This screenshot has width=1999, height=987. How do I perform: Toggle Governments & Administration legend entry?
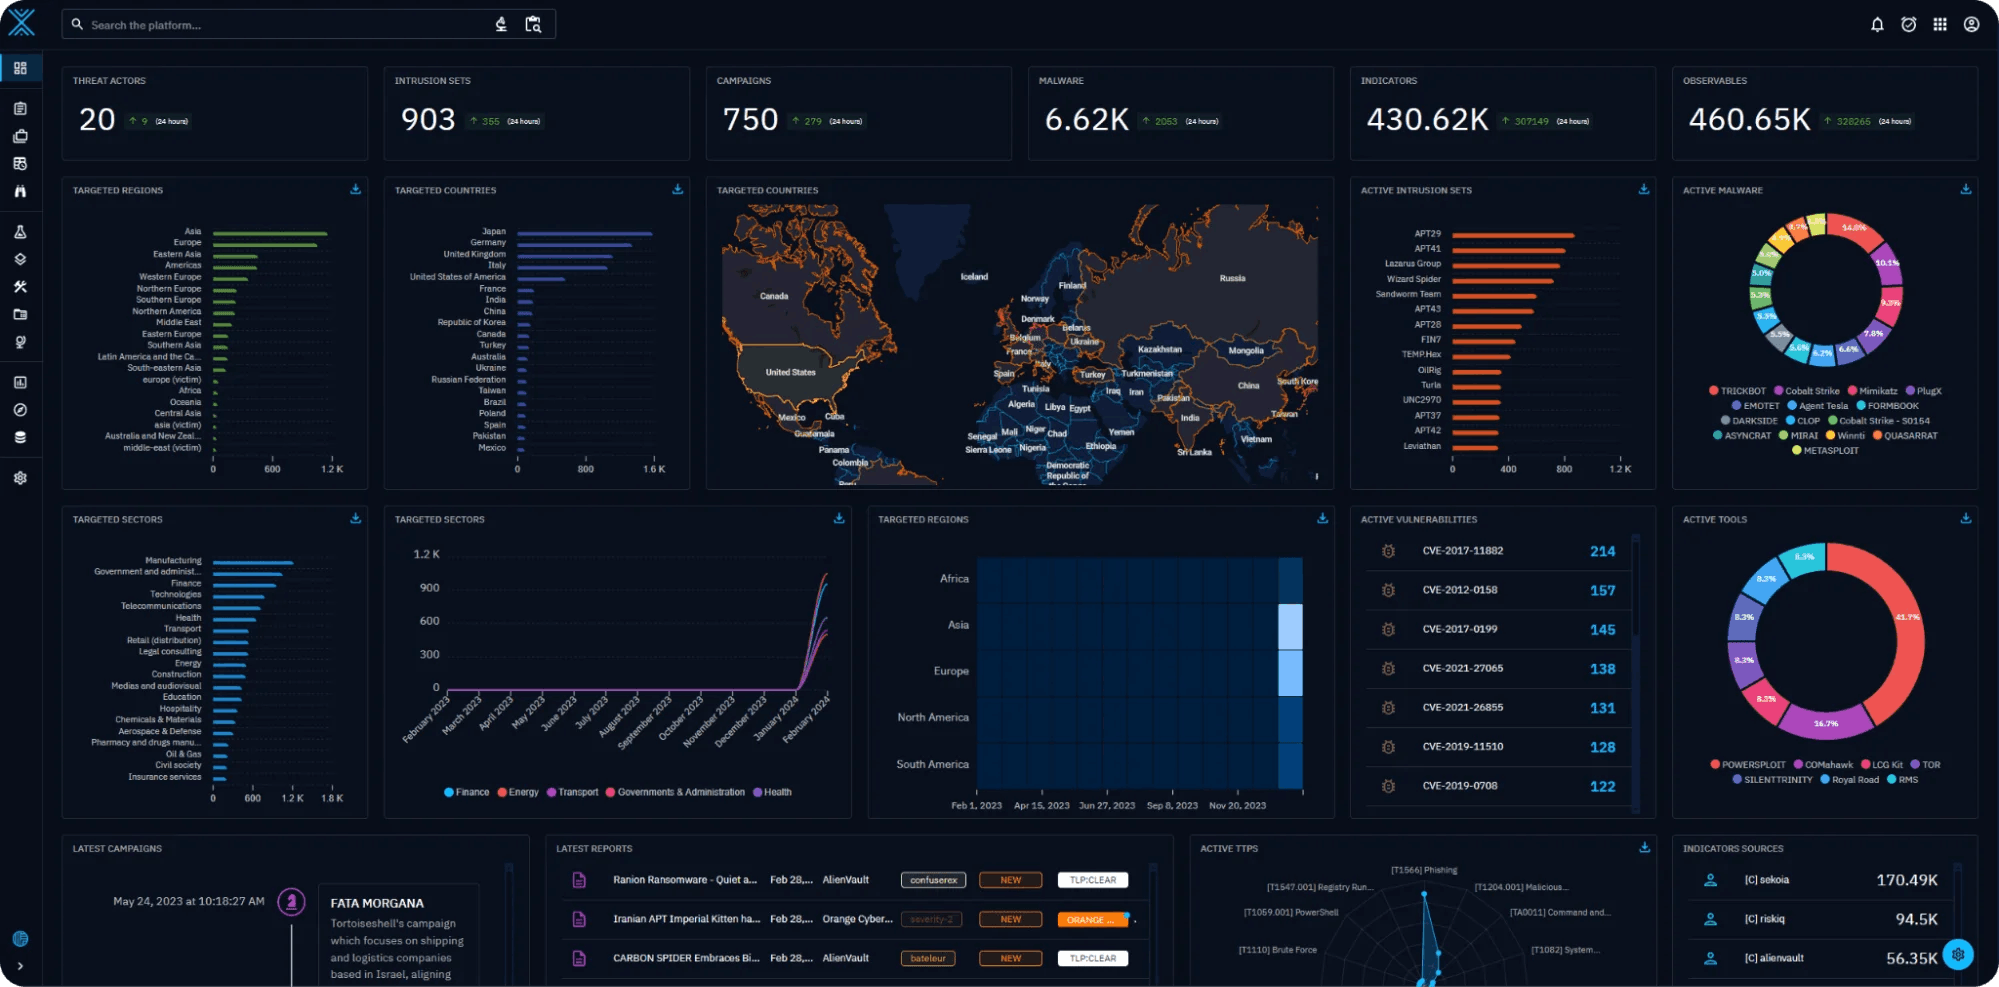pos(675,792)
